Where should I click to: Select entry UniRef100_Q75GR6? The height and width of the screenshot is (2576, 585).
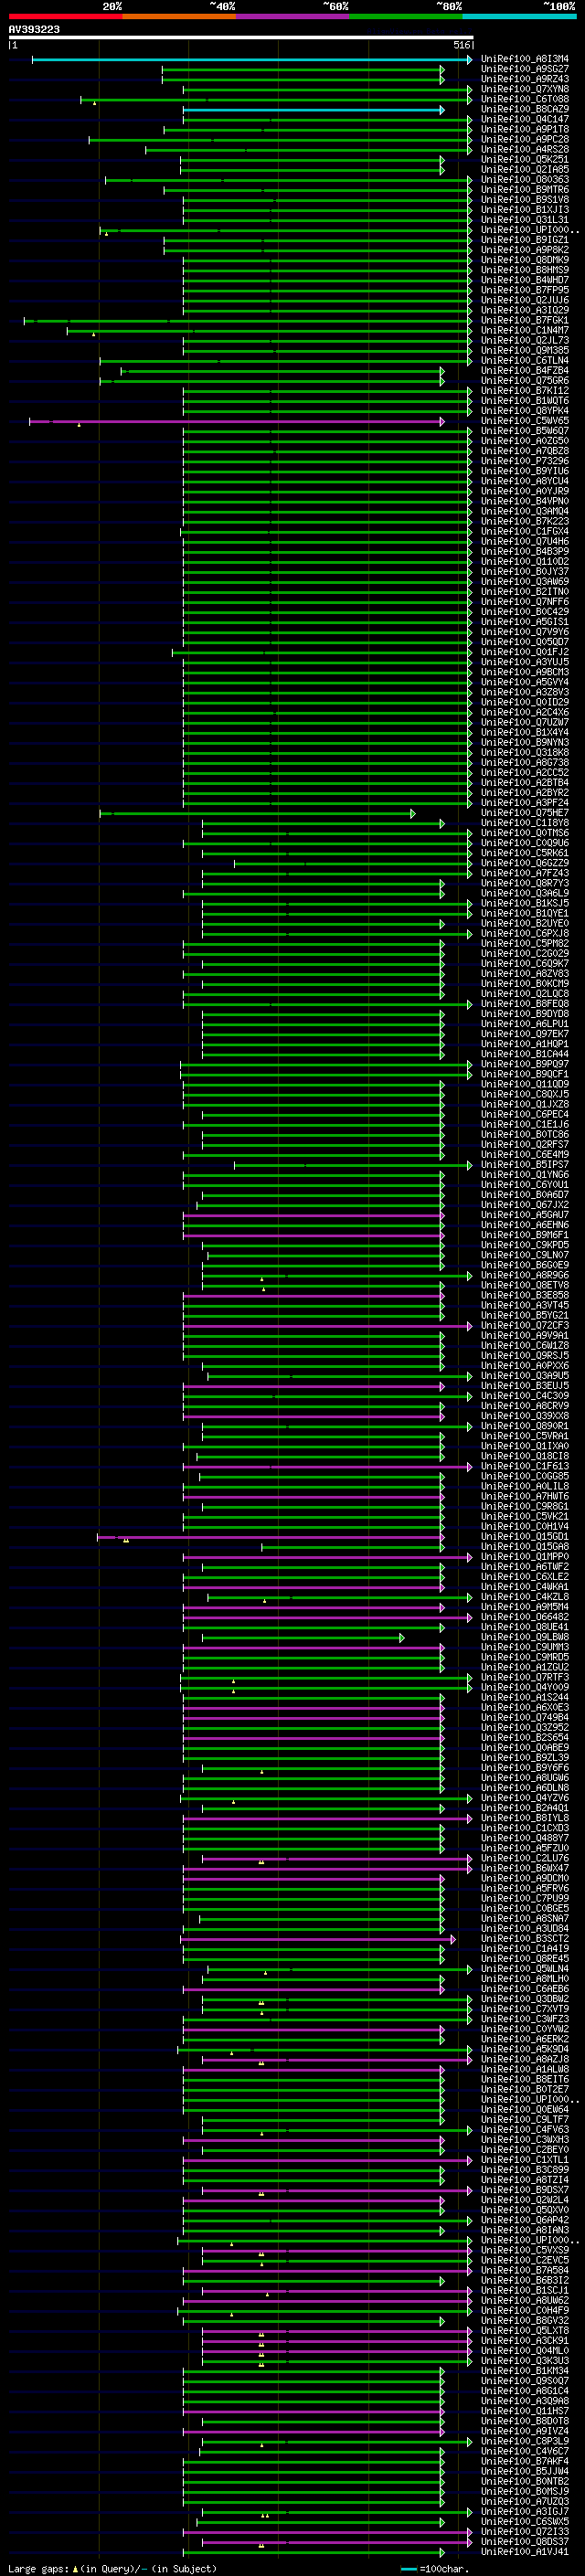click(x=525, y=380)
